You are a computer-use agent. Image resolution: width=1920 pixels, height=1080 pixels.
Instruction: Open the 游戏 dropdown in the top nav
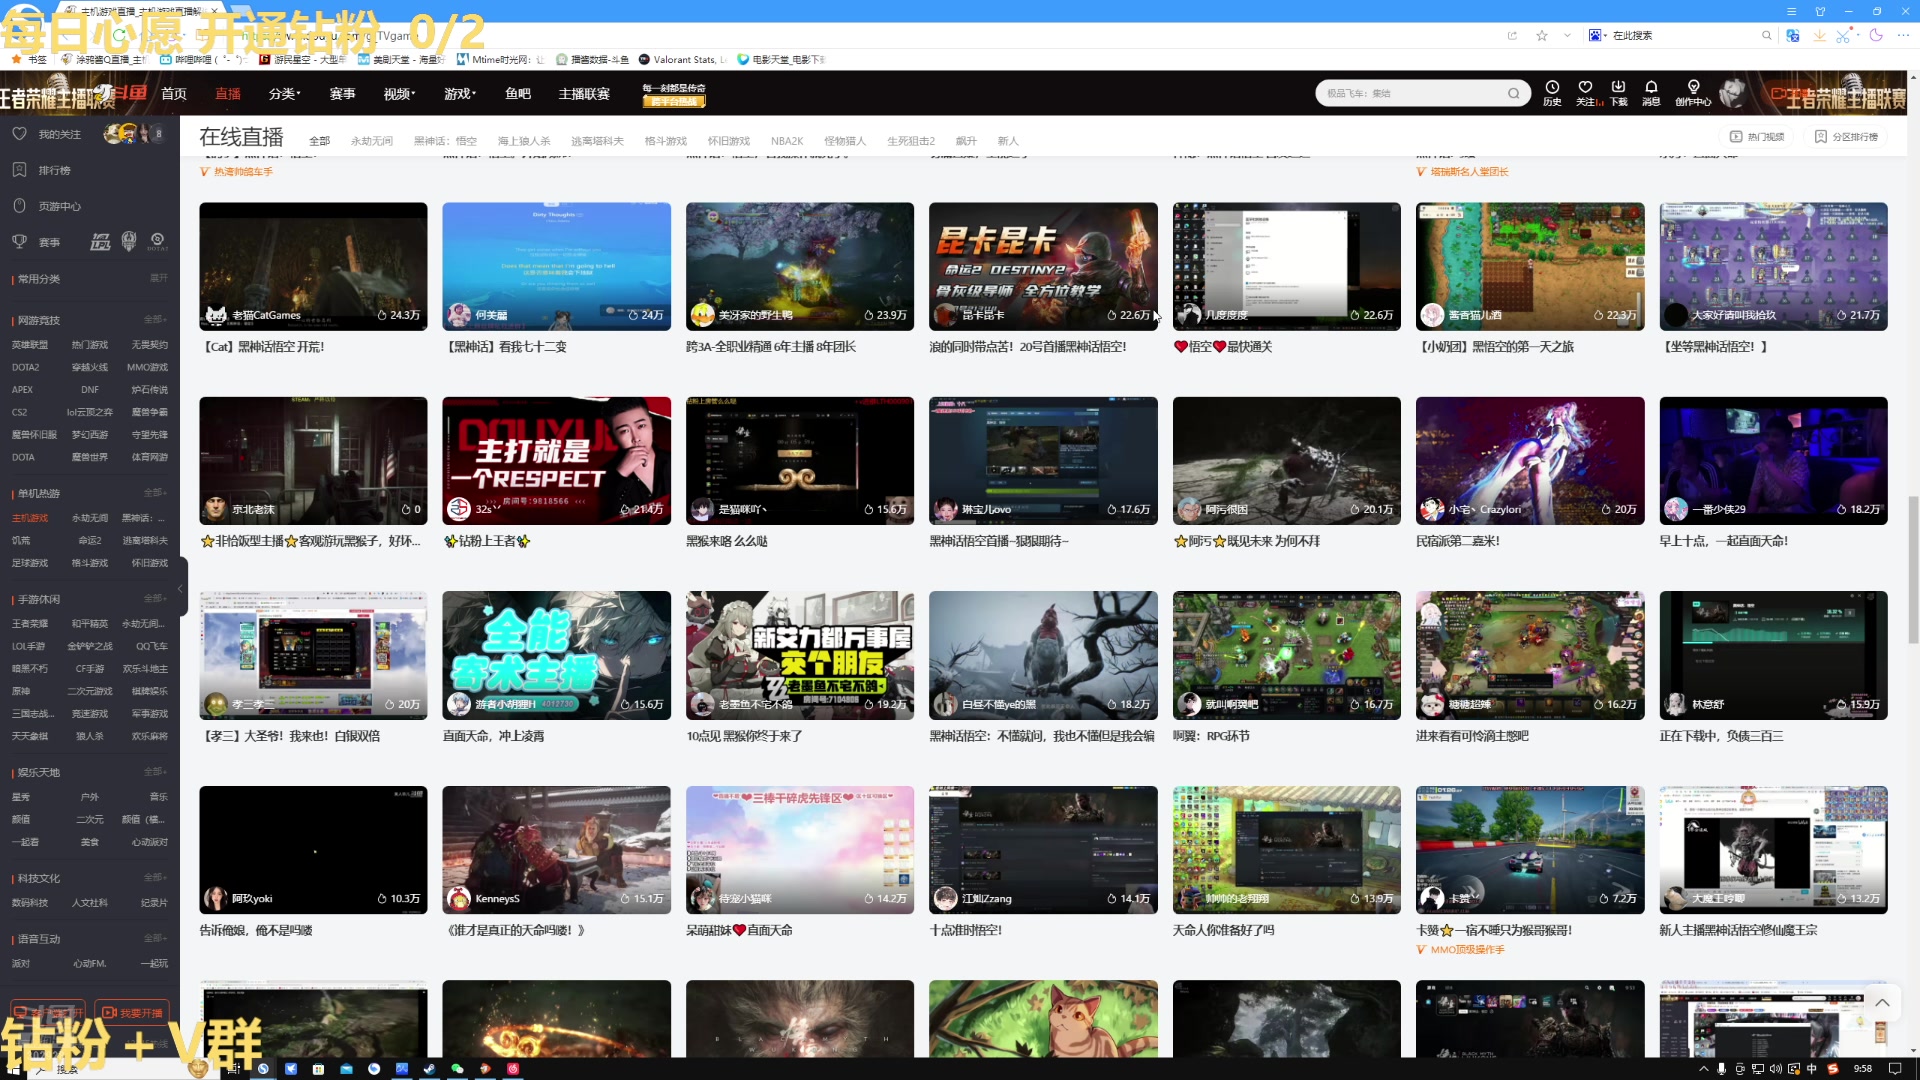tap(460, 93)
